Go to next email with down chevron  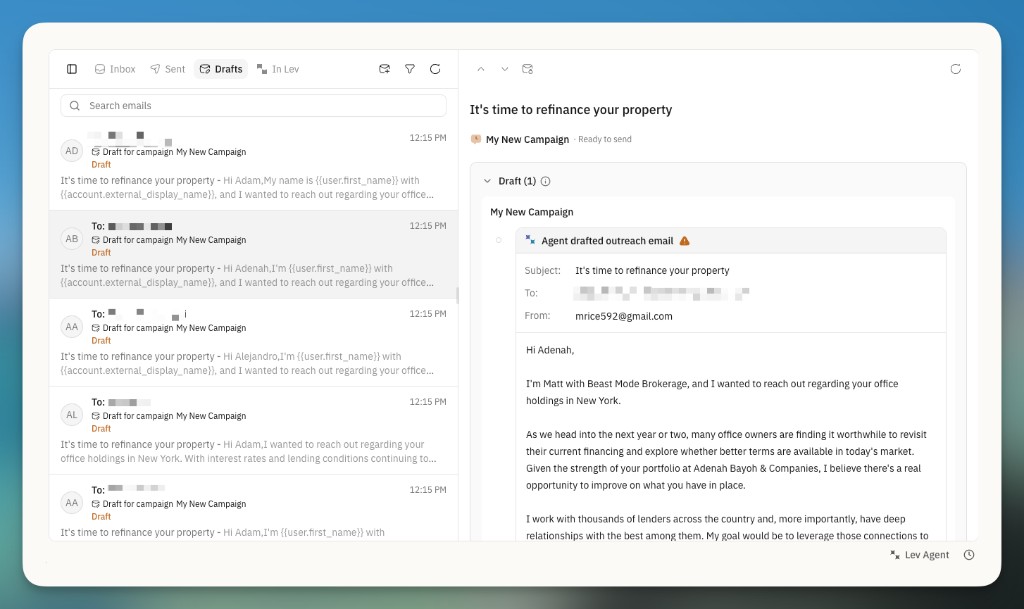pos(505,69)
